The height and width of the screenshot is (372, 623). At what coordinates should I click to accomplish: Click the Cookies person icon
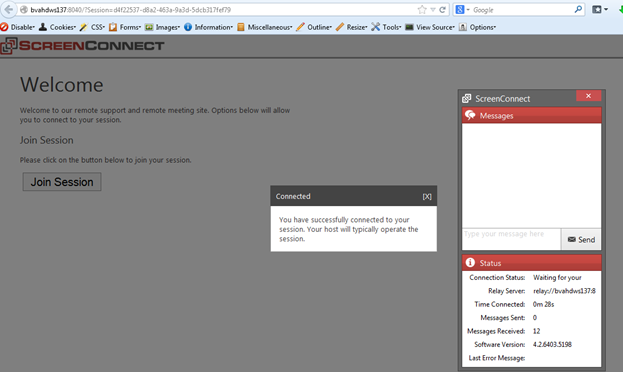pos(43,27)
